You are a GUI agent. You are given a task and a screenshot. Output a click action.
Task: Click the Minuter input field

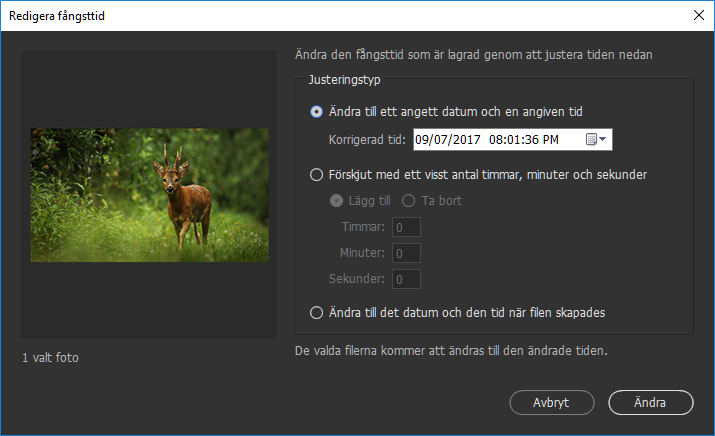[x=406, y=253]
